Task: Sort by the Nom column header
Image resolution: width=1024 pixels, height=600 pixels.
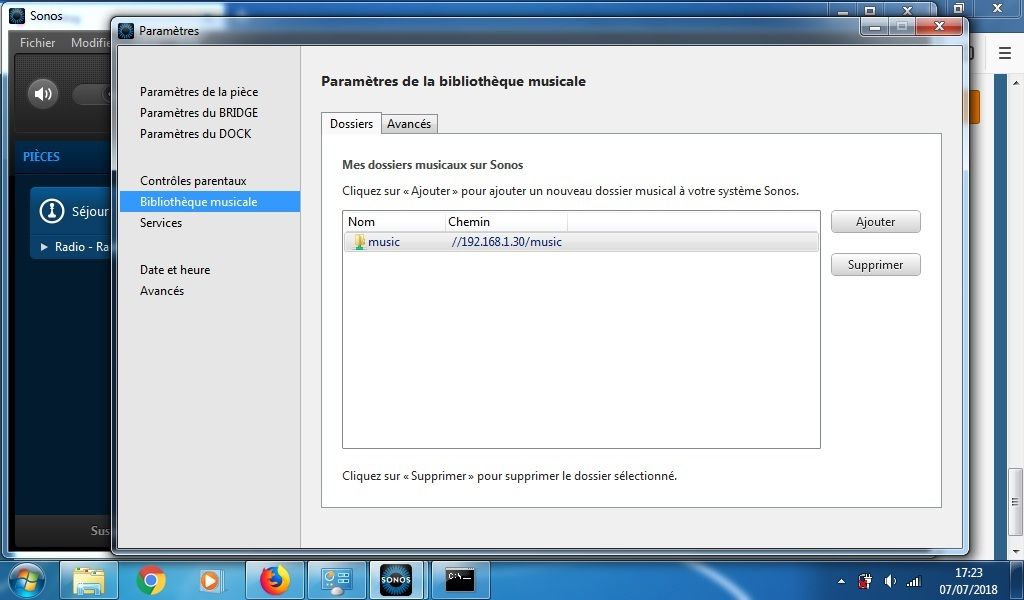Action: coord(394,221)
